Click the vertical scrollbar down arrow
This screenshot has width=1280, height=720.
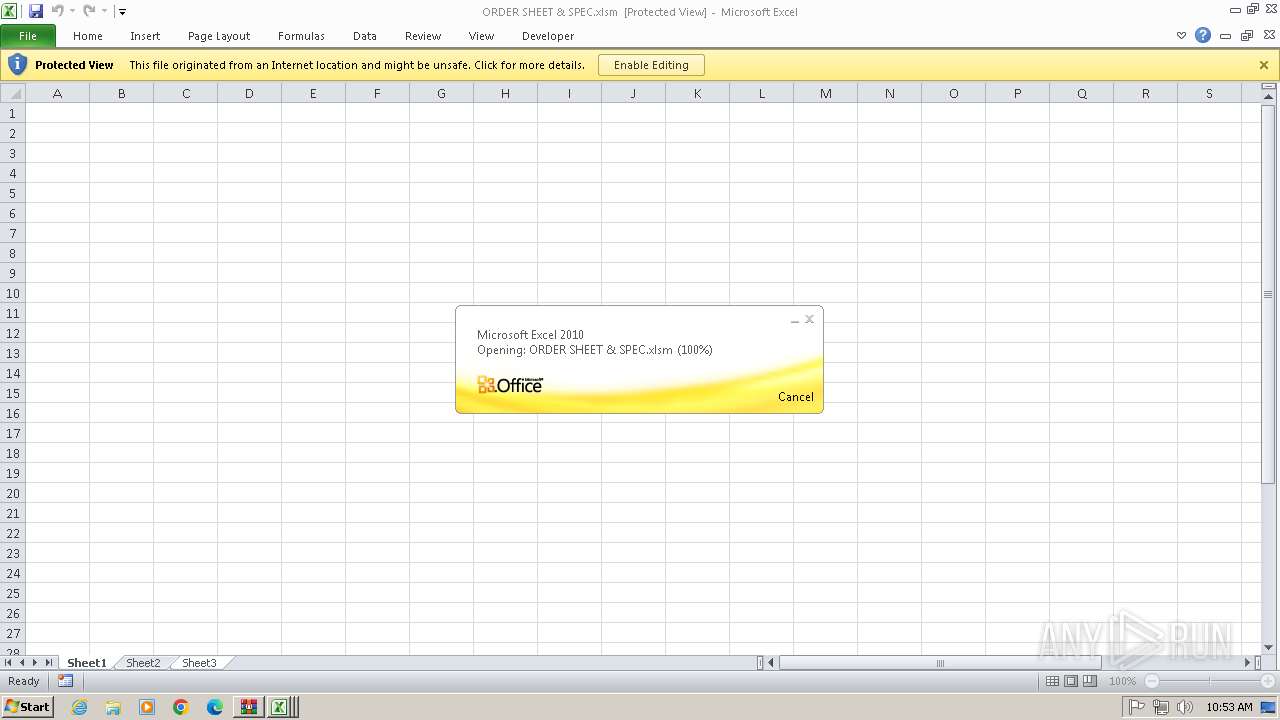pyautogui.click(x=1269, y=648)
